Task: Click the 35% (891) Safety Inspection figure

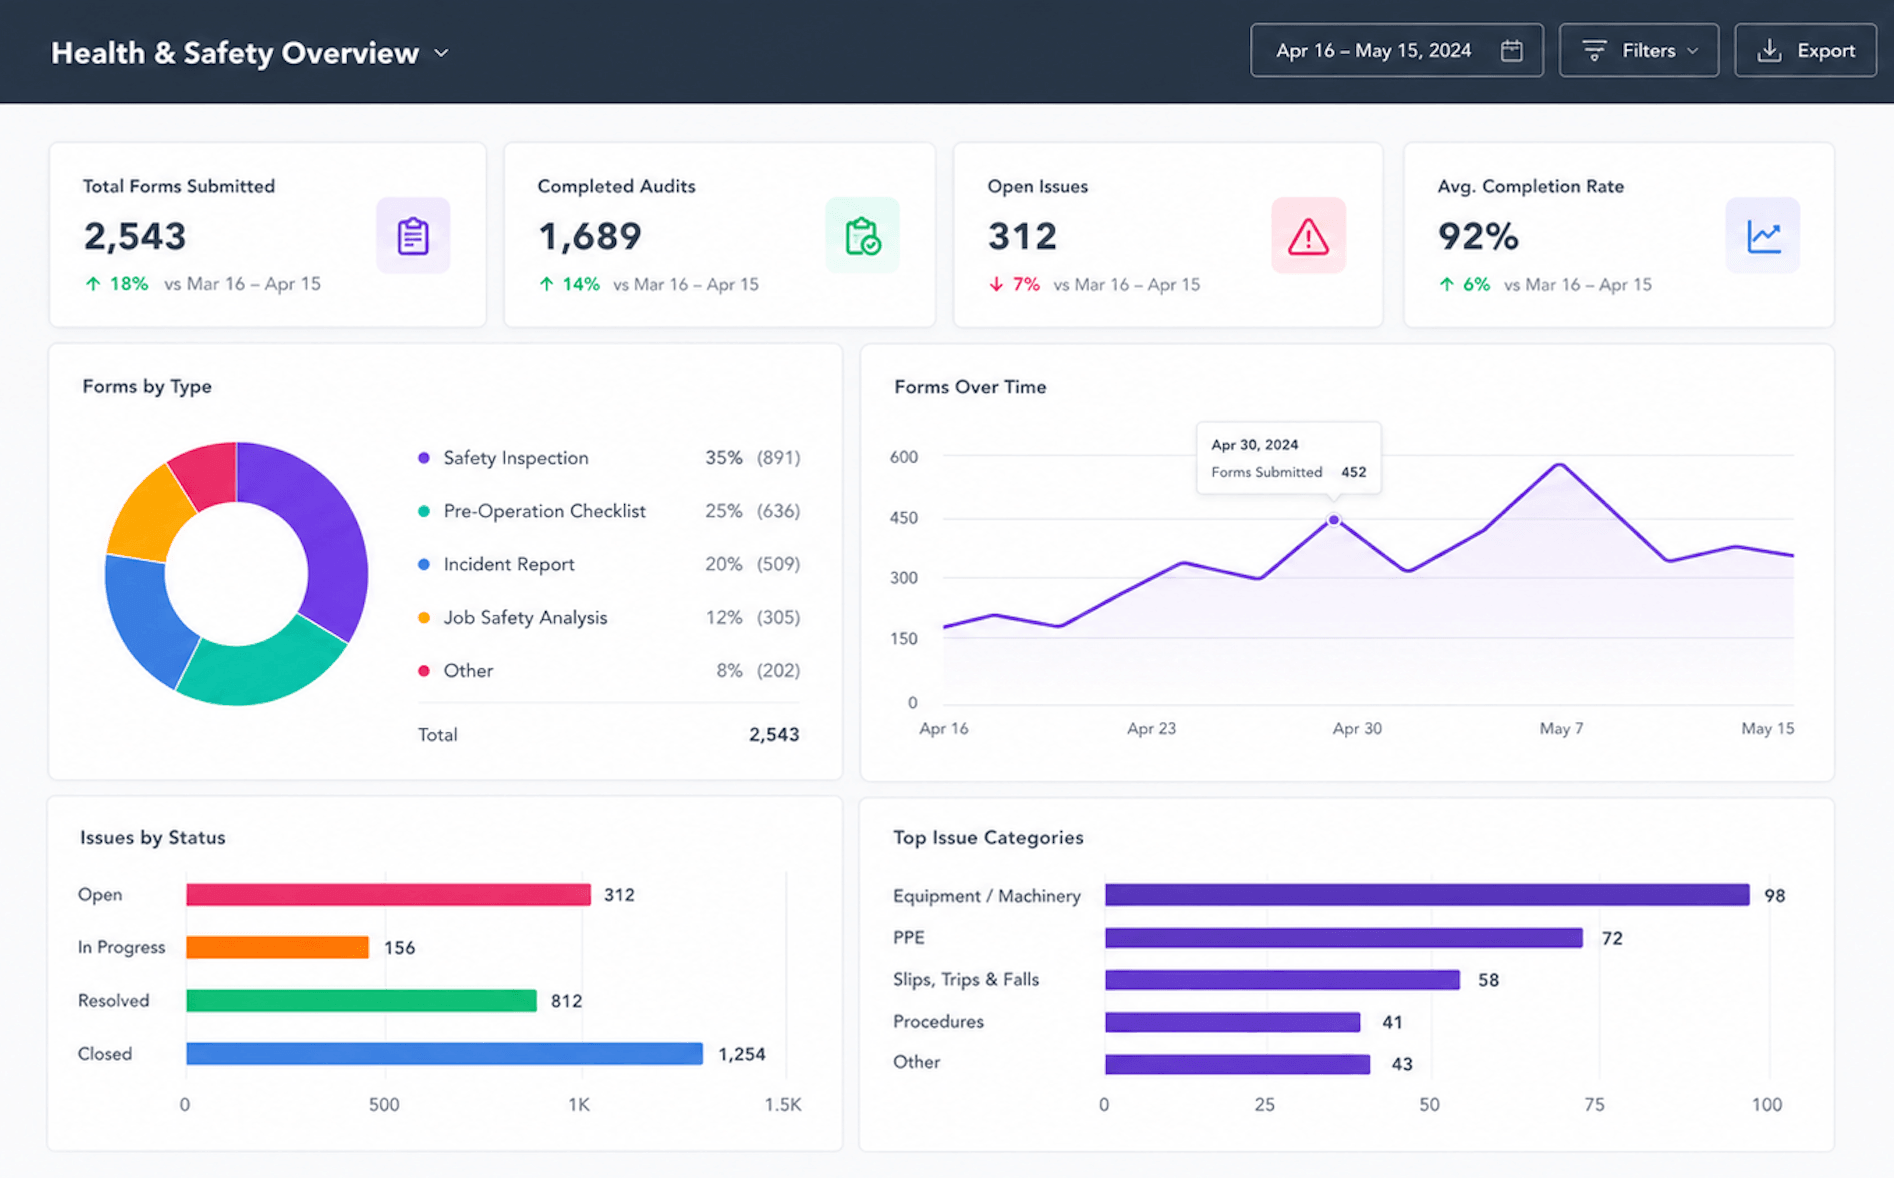Action: (x=752, y=458)
